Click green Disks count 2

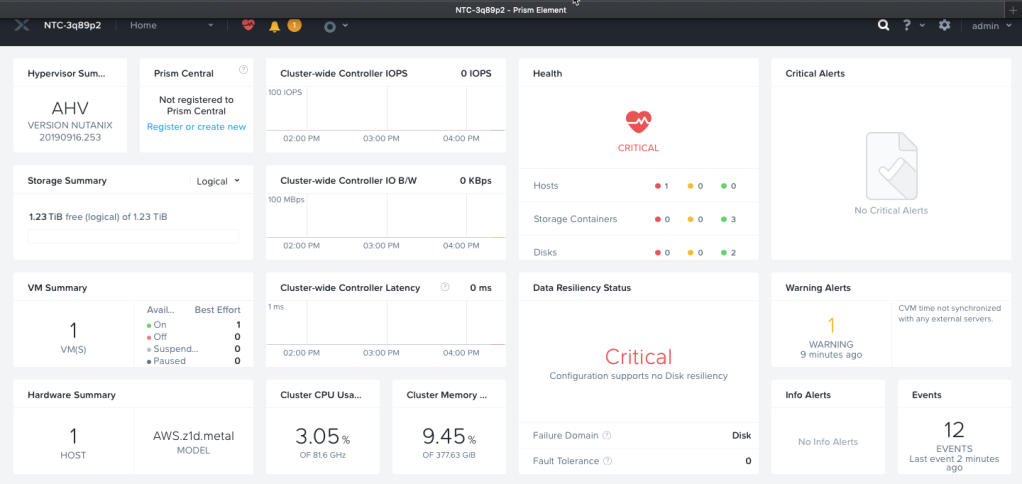pyautogui.click(x=729, y=252)
